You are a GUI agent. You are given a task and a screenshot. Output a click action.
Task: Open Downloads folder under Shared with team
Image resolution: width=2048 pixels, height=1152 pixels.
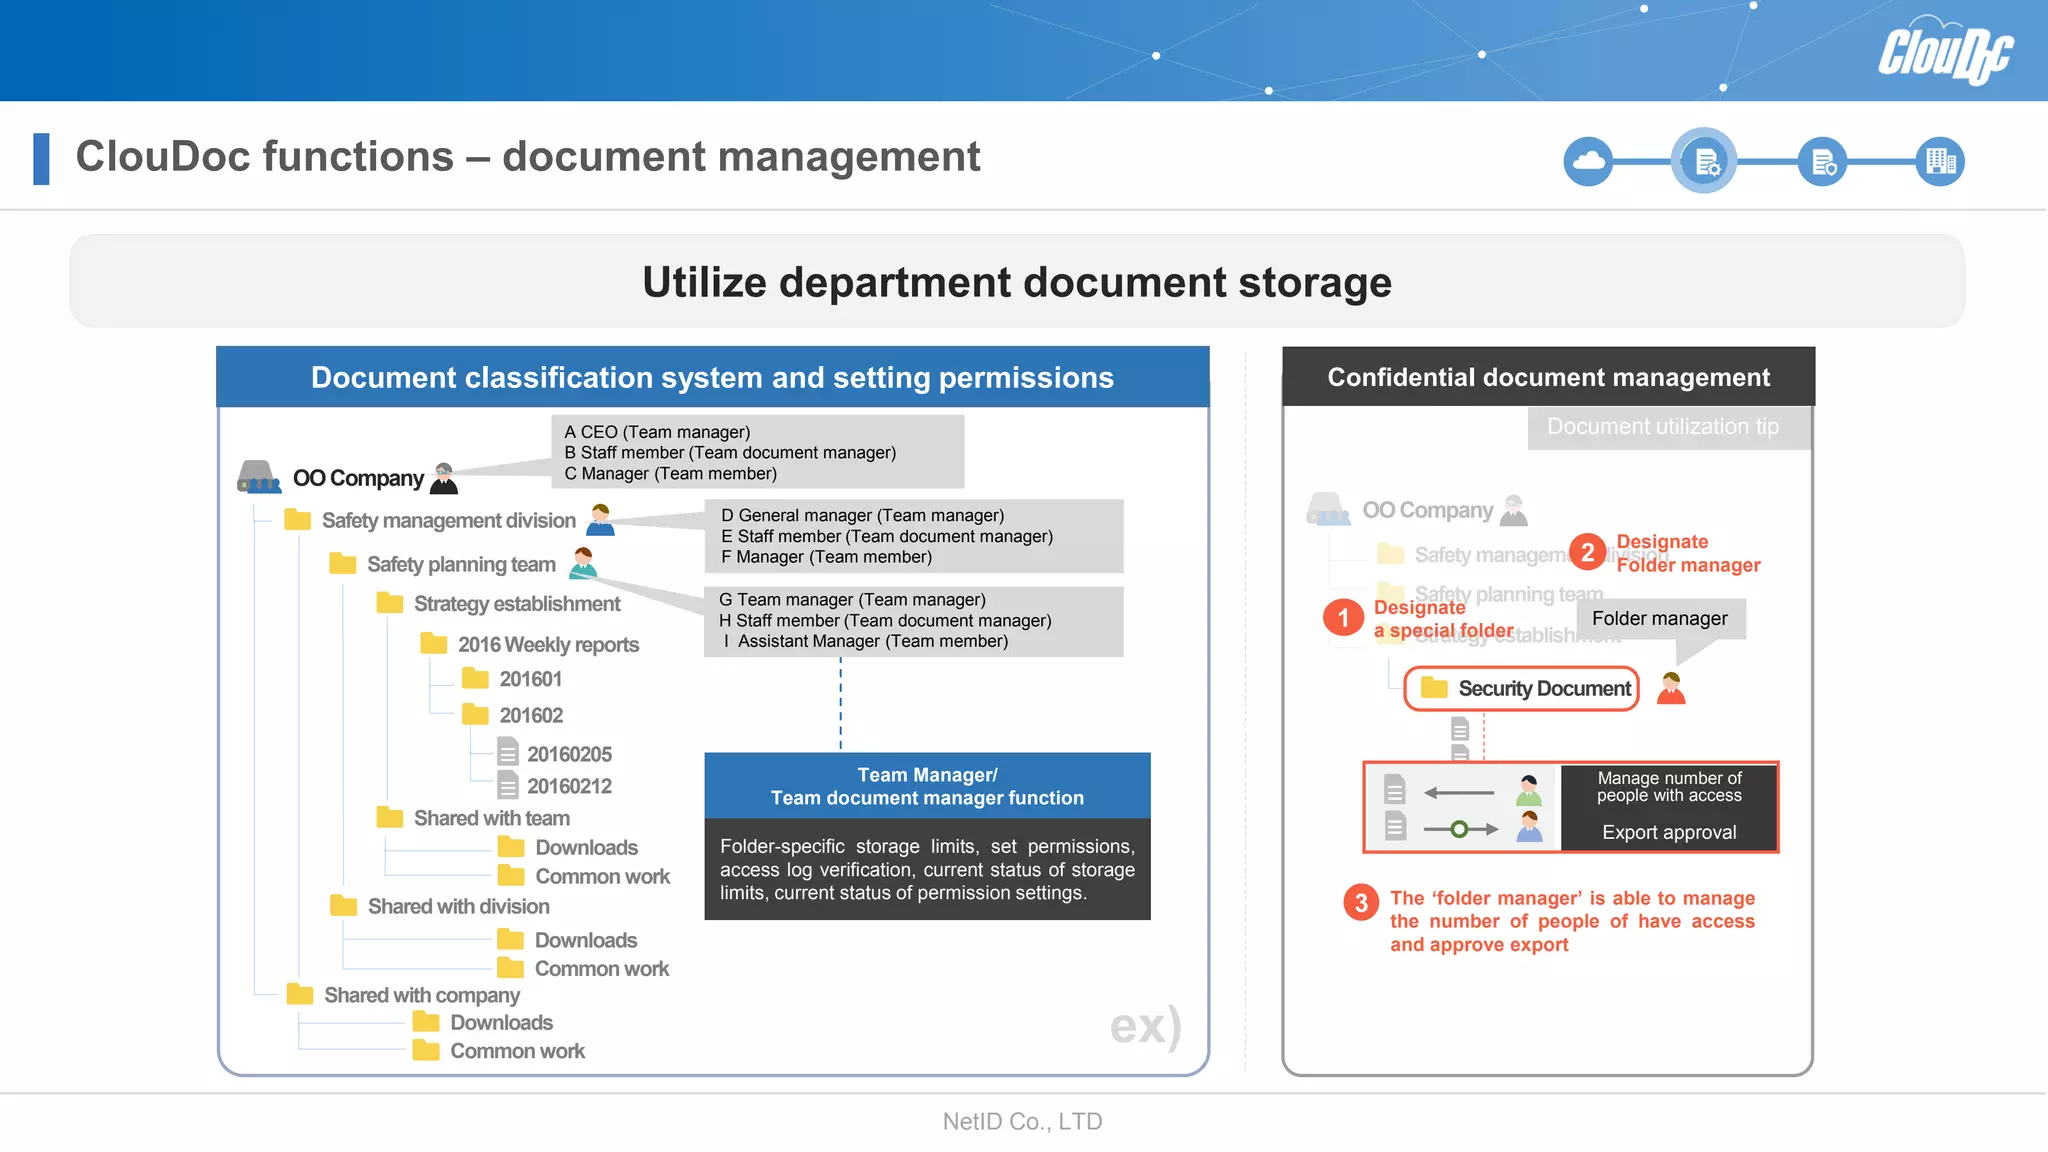567,847
